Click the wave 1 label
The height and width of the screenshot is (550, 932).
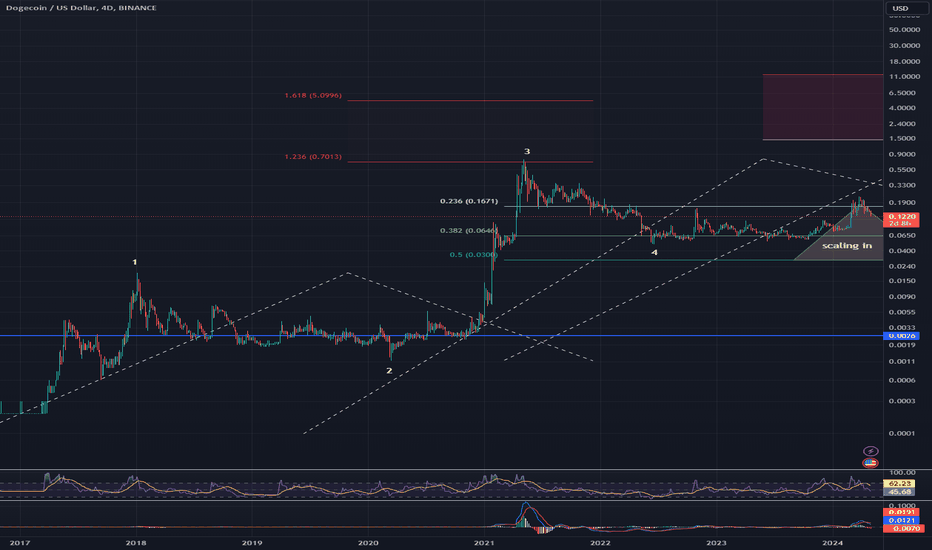coord(134,262)
